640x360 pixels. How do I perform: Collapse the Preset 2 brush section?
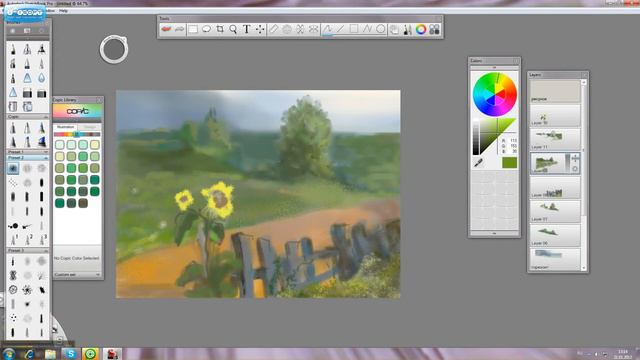pos(46,158)
